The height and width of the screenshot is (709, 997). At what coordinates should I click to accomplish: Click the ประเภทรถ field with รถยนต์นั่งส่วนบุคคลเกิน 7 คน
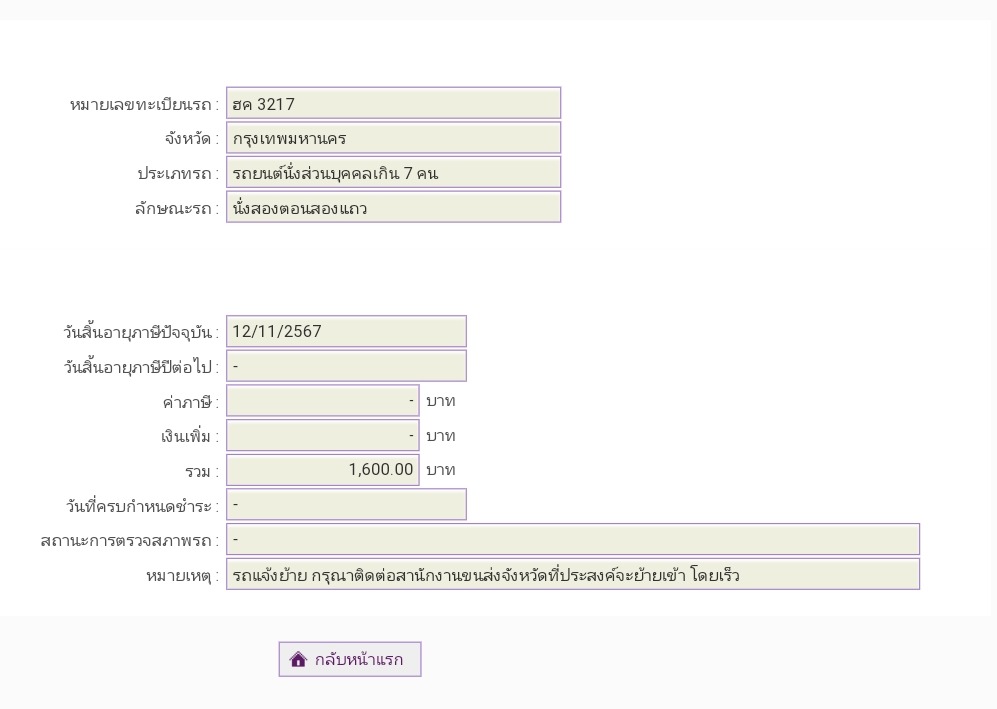coord(394,172)
